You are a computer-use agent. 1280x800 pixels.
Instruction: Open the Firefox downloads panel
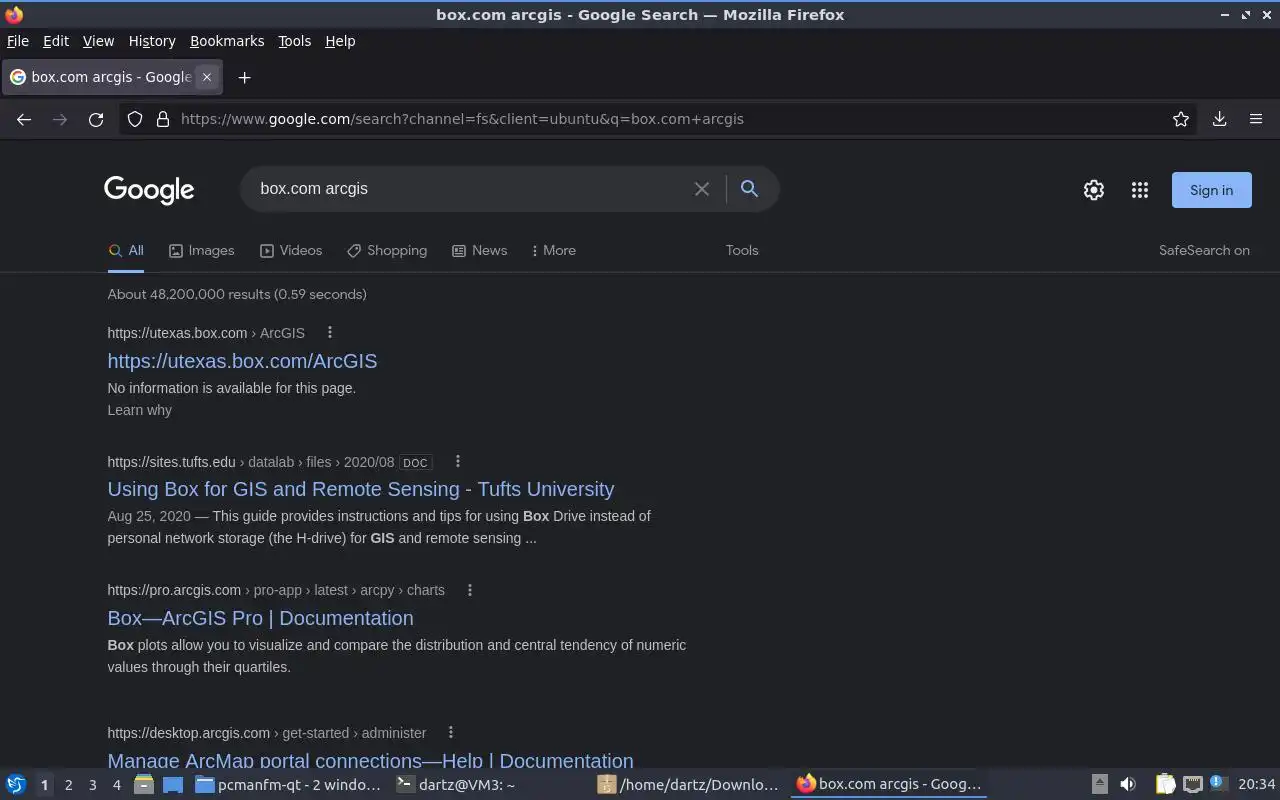tap(1220, 119)
